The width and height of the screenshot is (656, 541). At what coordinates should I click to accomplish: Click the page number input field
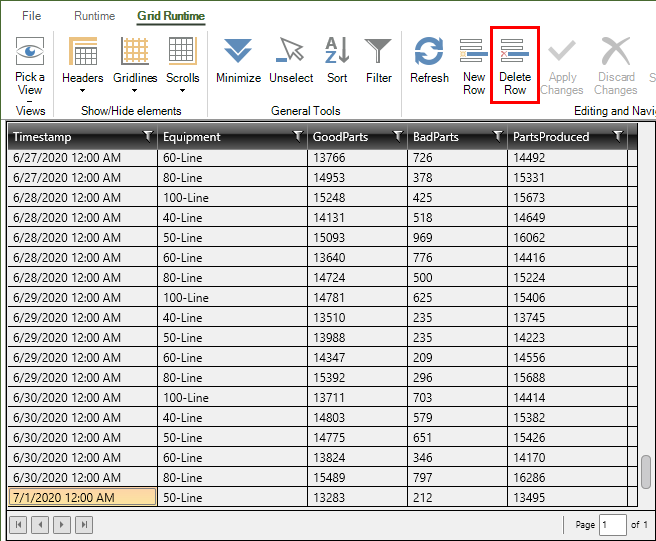pyautogui.click(x=612, y=524)
